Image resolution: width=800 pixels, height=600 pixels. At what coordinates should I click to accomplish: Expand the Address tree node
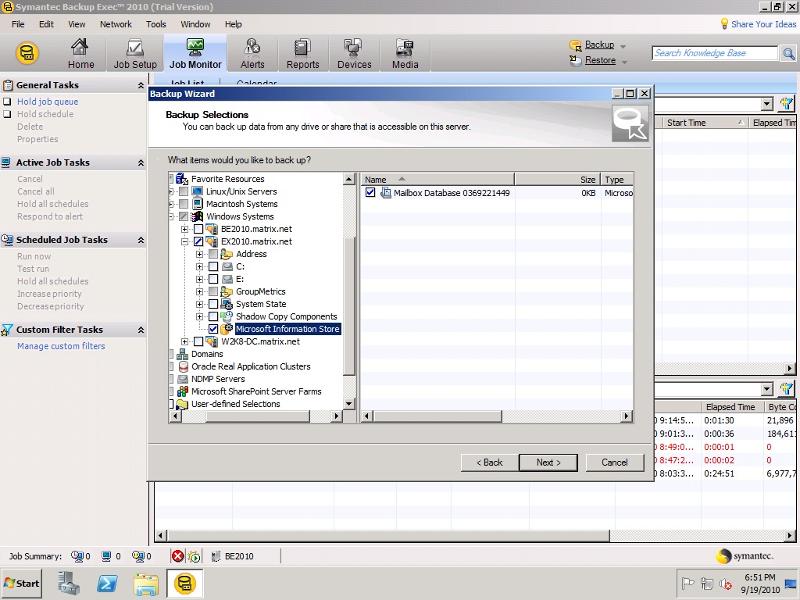[199, 254]
